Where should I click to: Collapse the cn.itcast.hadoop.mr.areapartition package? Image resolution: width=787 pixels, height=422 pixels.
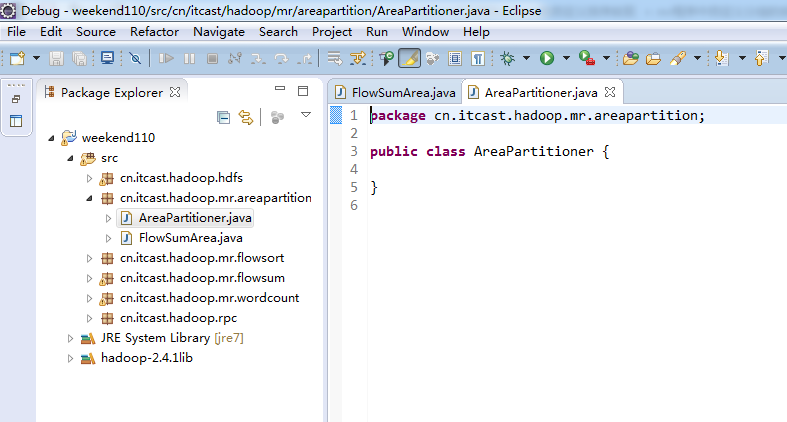(x=90, y=198)
